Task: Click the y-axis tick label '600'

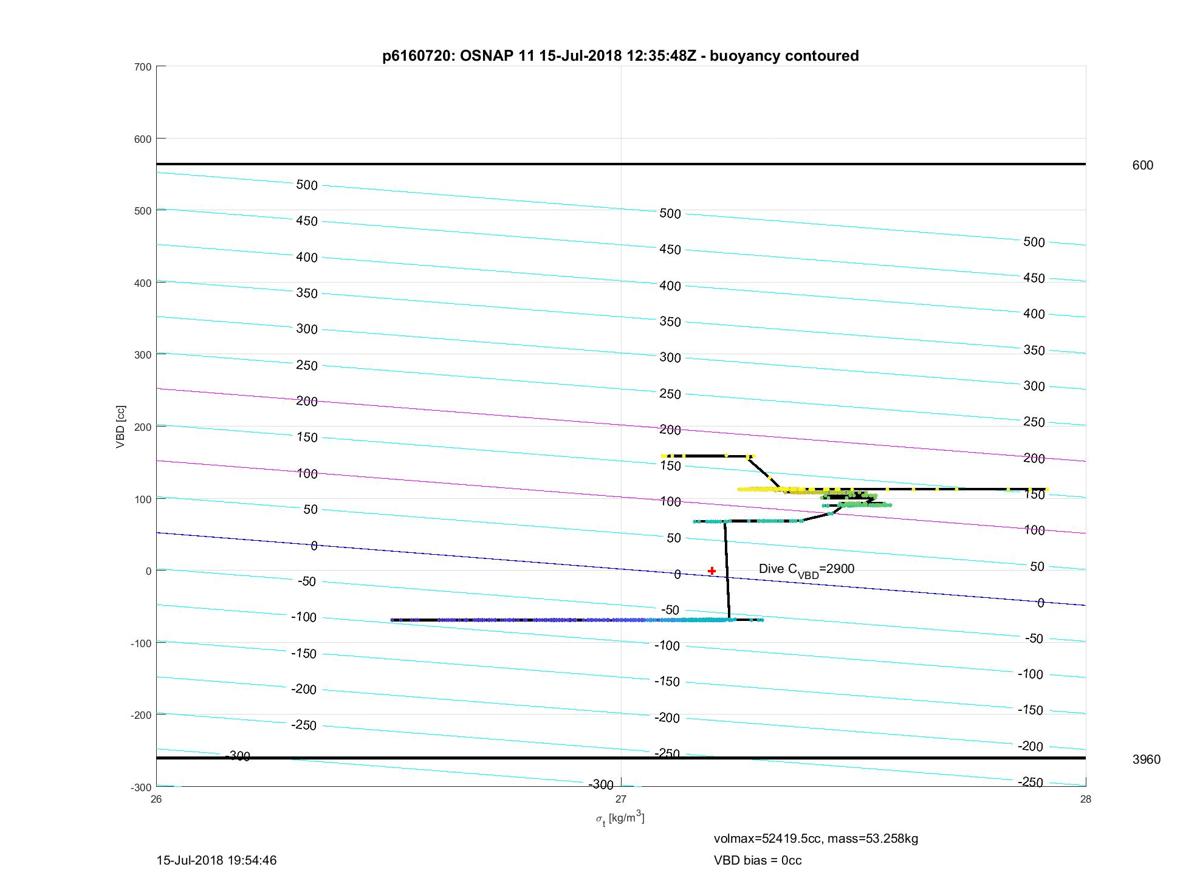Action: point(142,139)
